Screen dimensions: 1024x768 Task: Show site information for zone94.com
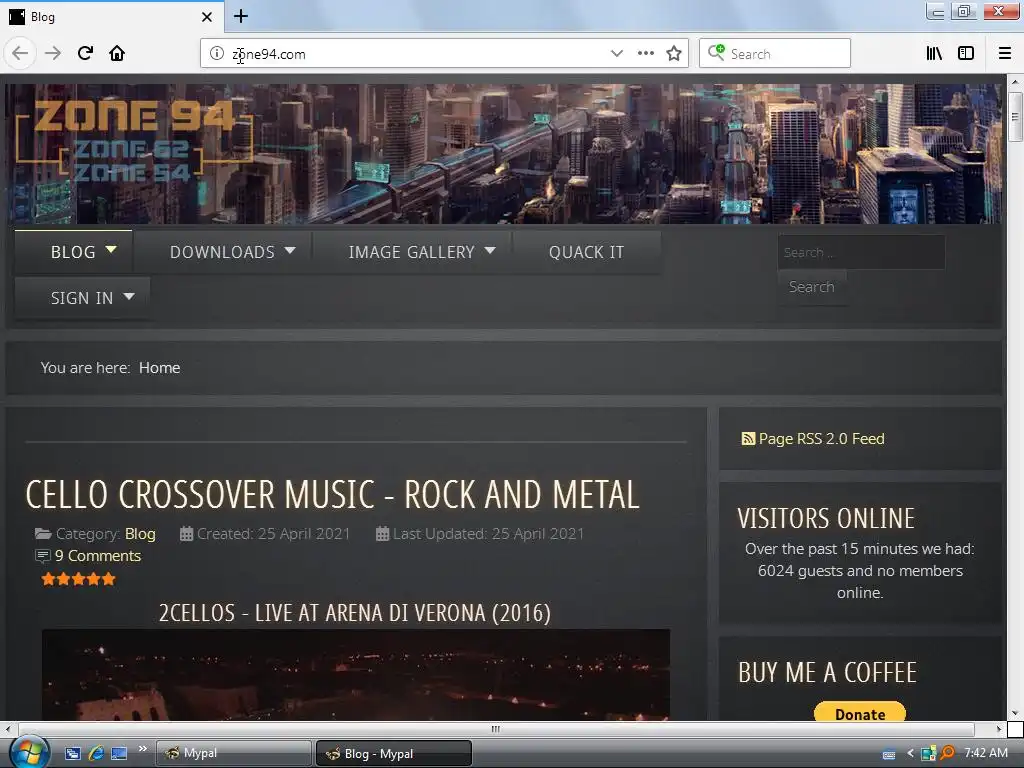click(x=217, y=54)
